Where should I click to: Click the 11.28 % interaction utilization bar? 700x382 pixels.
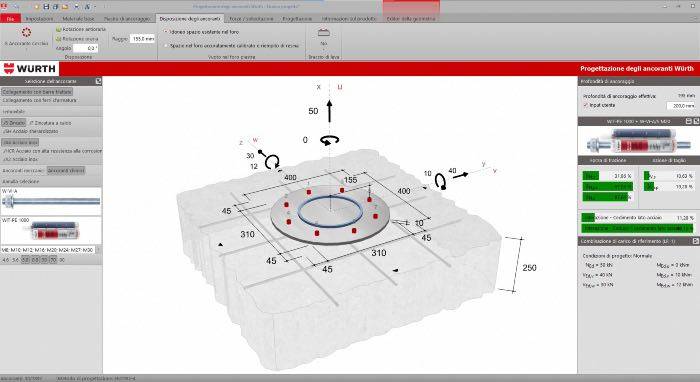tap(638, 217)
